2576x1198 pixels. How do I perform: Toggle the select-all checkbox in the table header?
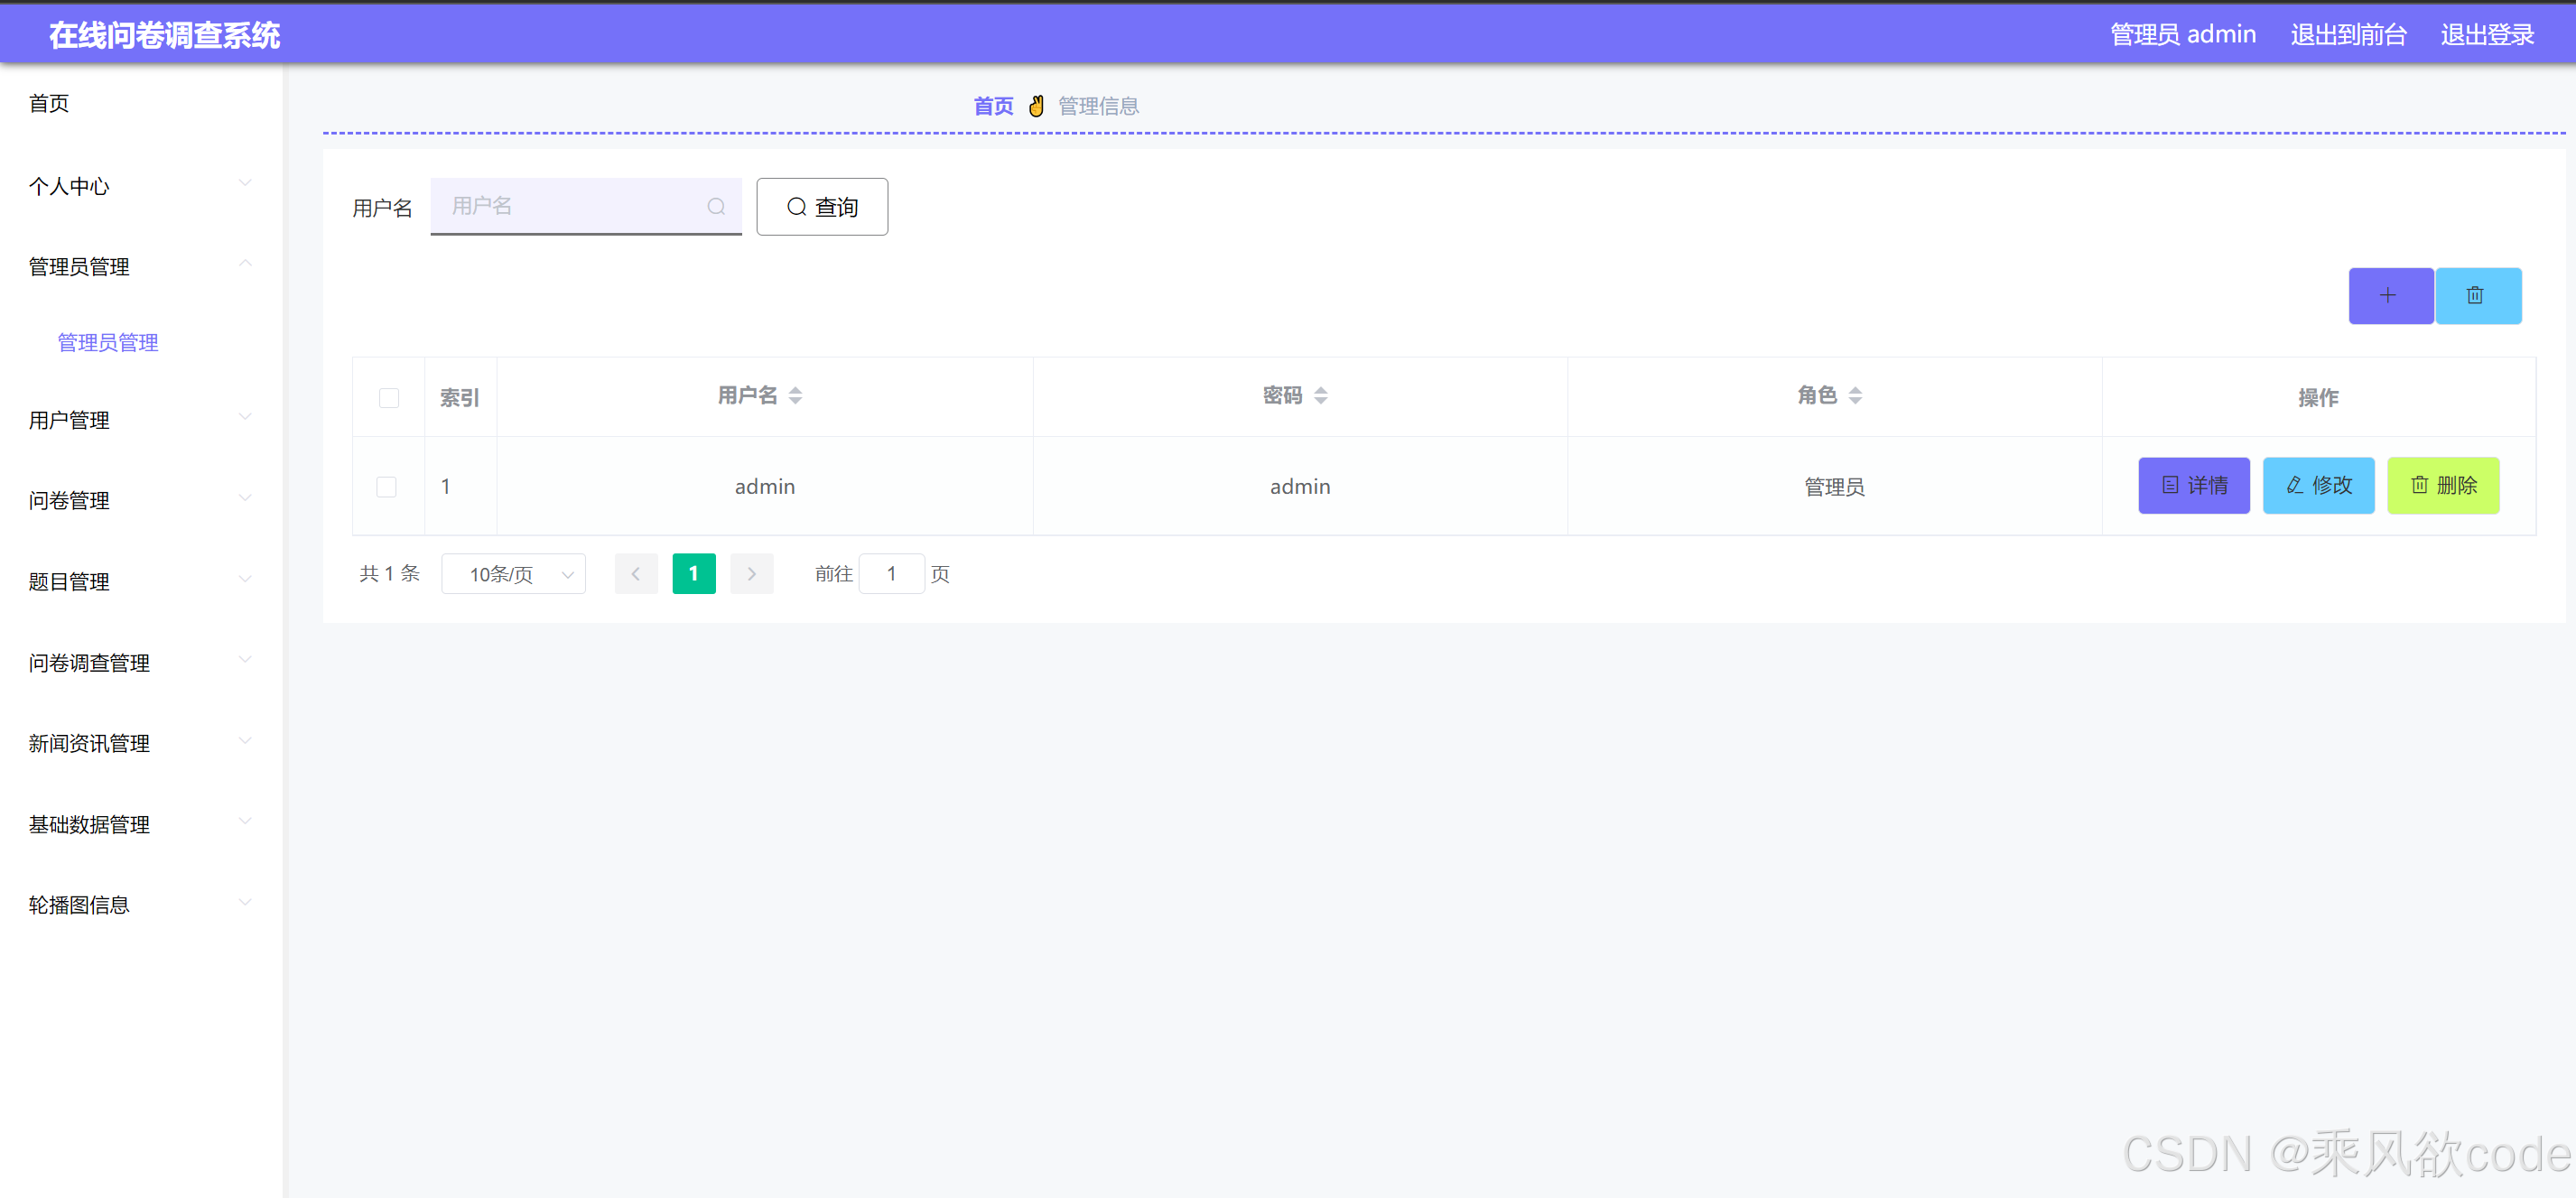click(x=389, y=397)
